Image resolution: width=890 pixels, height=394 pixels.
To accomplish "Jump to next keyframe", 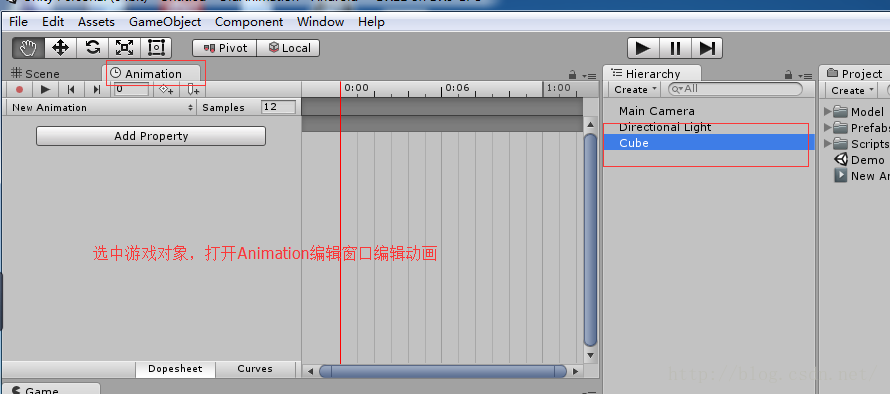I will [96, 89].
